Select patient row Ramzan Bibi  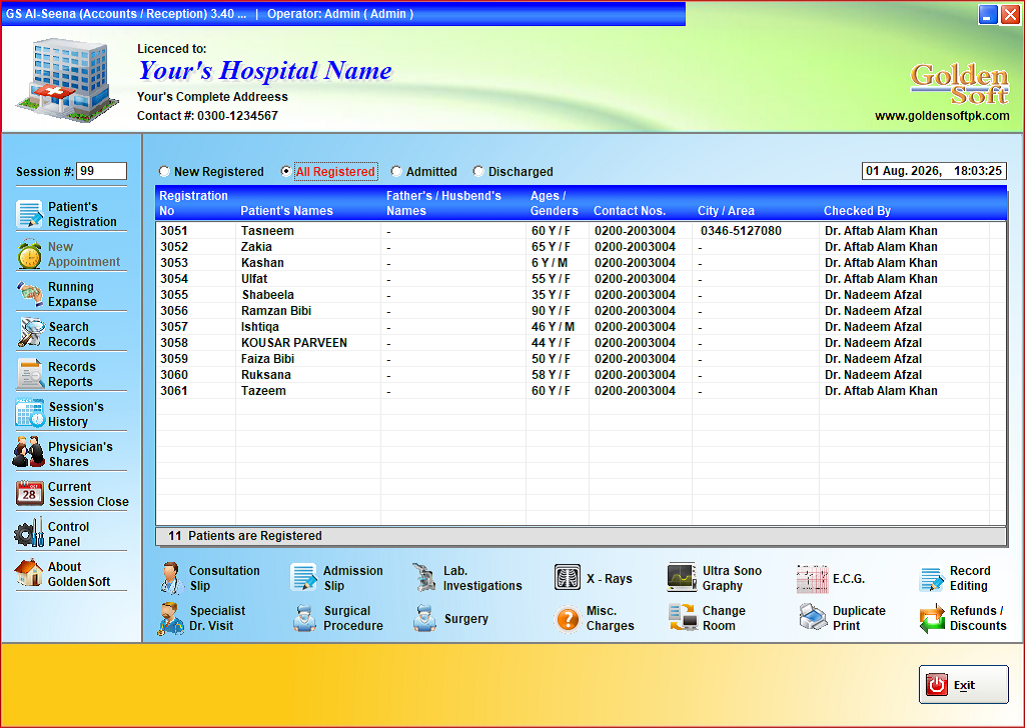click(x=580, y=311)
